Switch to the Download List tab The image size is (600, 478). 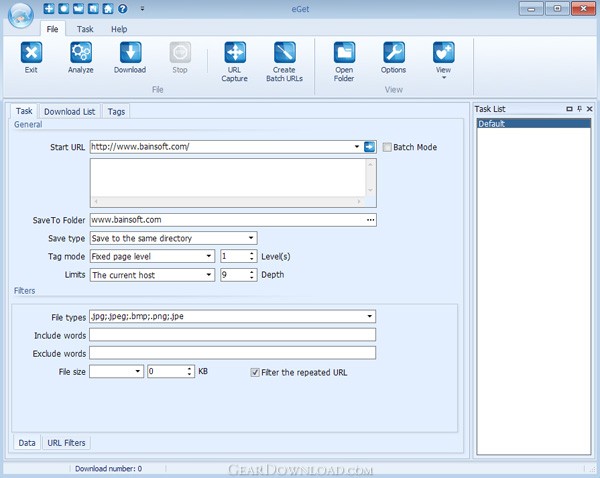[69, 112]
